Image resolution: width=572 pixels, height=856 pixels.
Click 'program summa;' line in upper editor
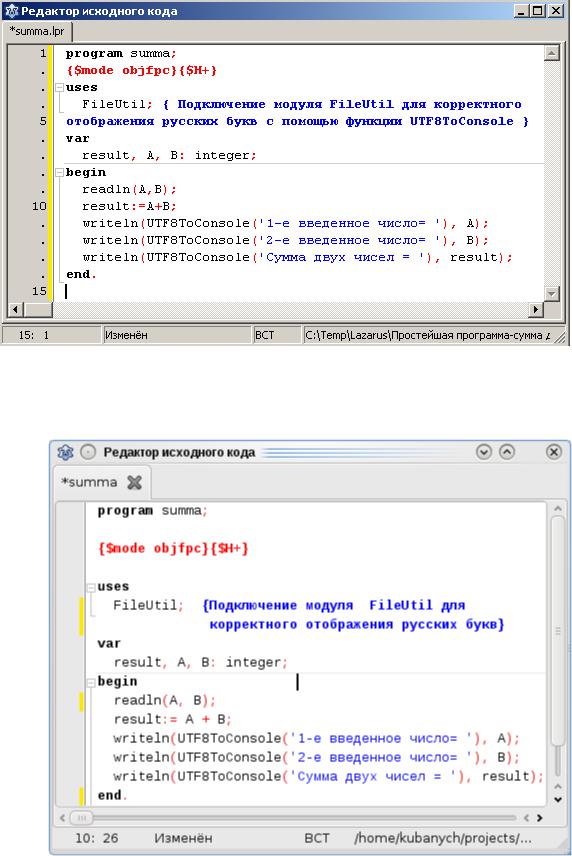point(121,54)
